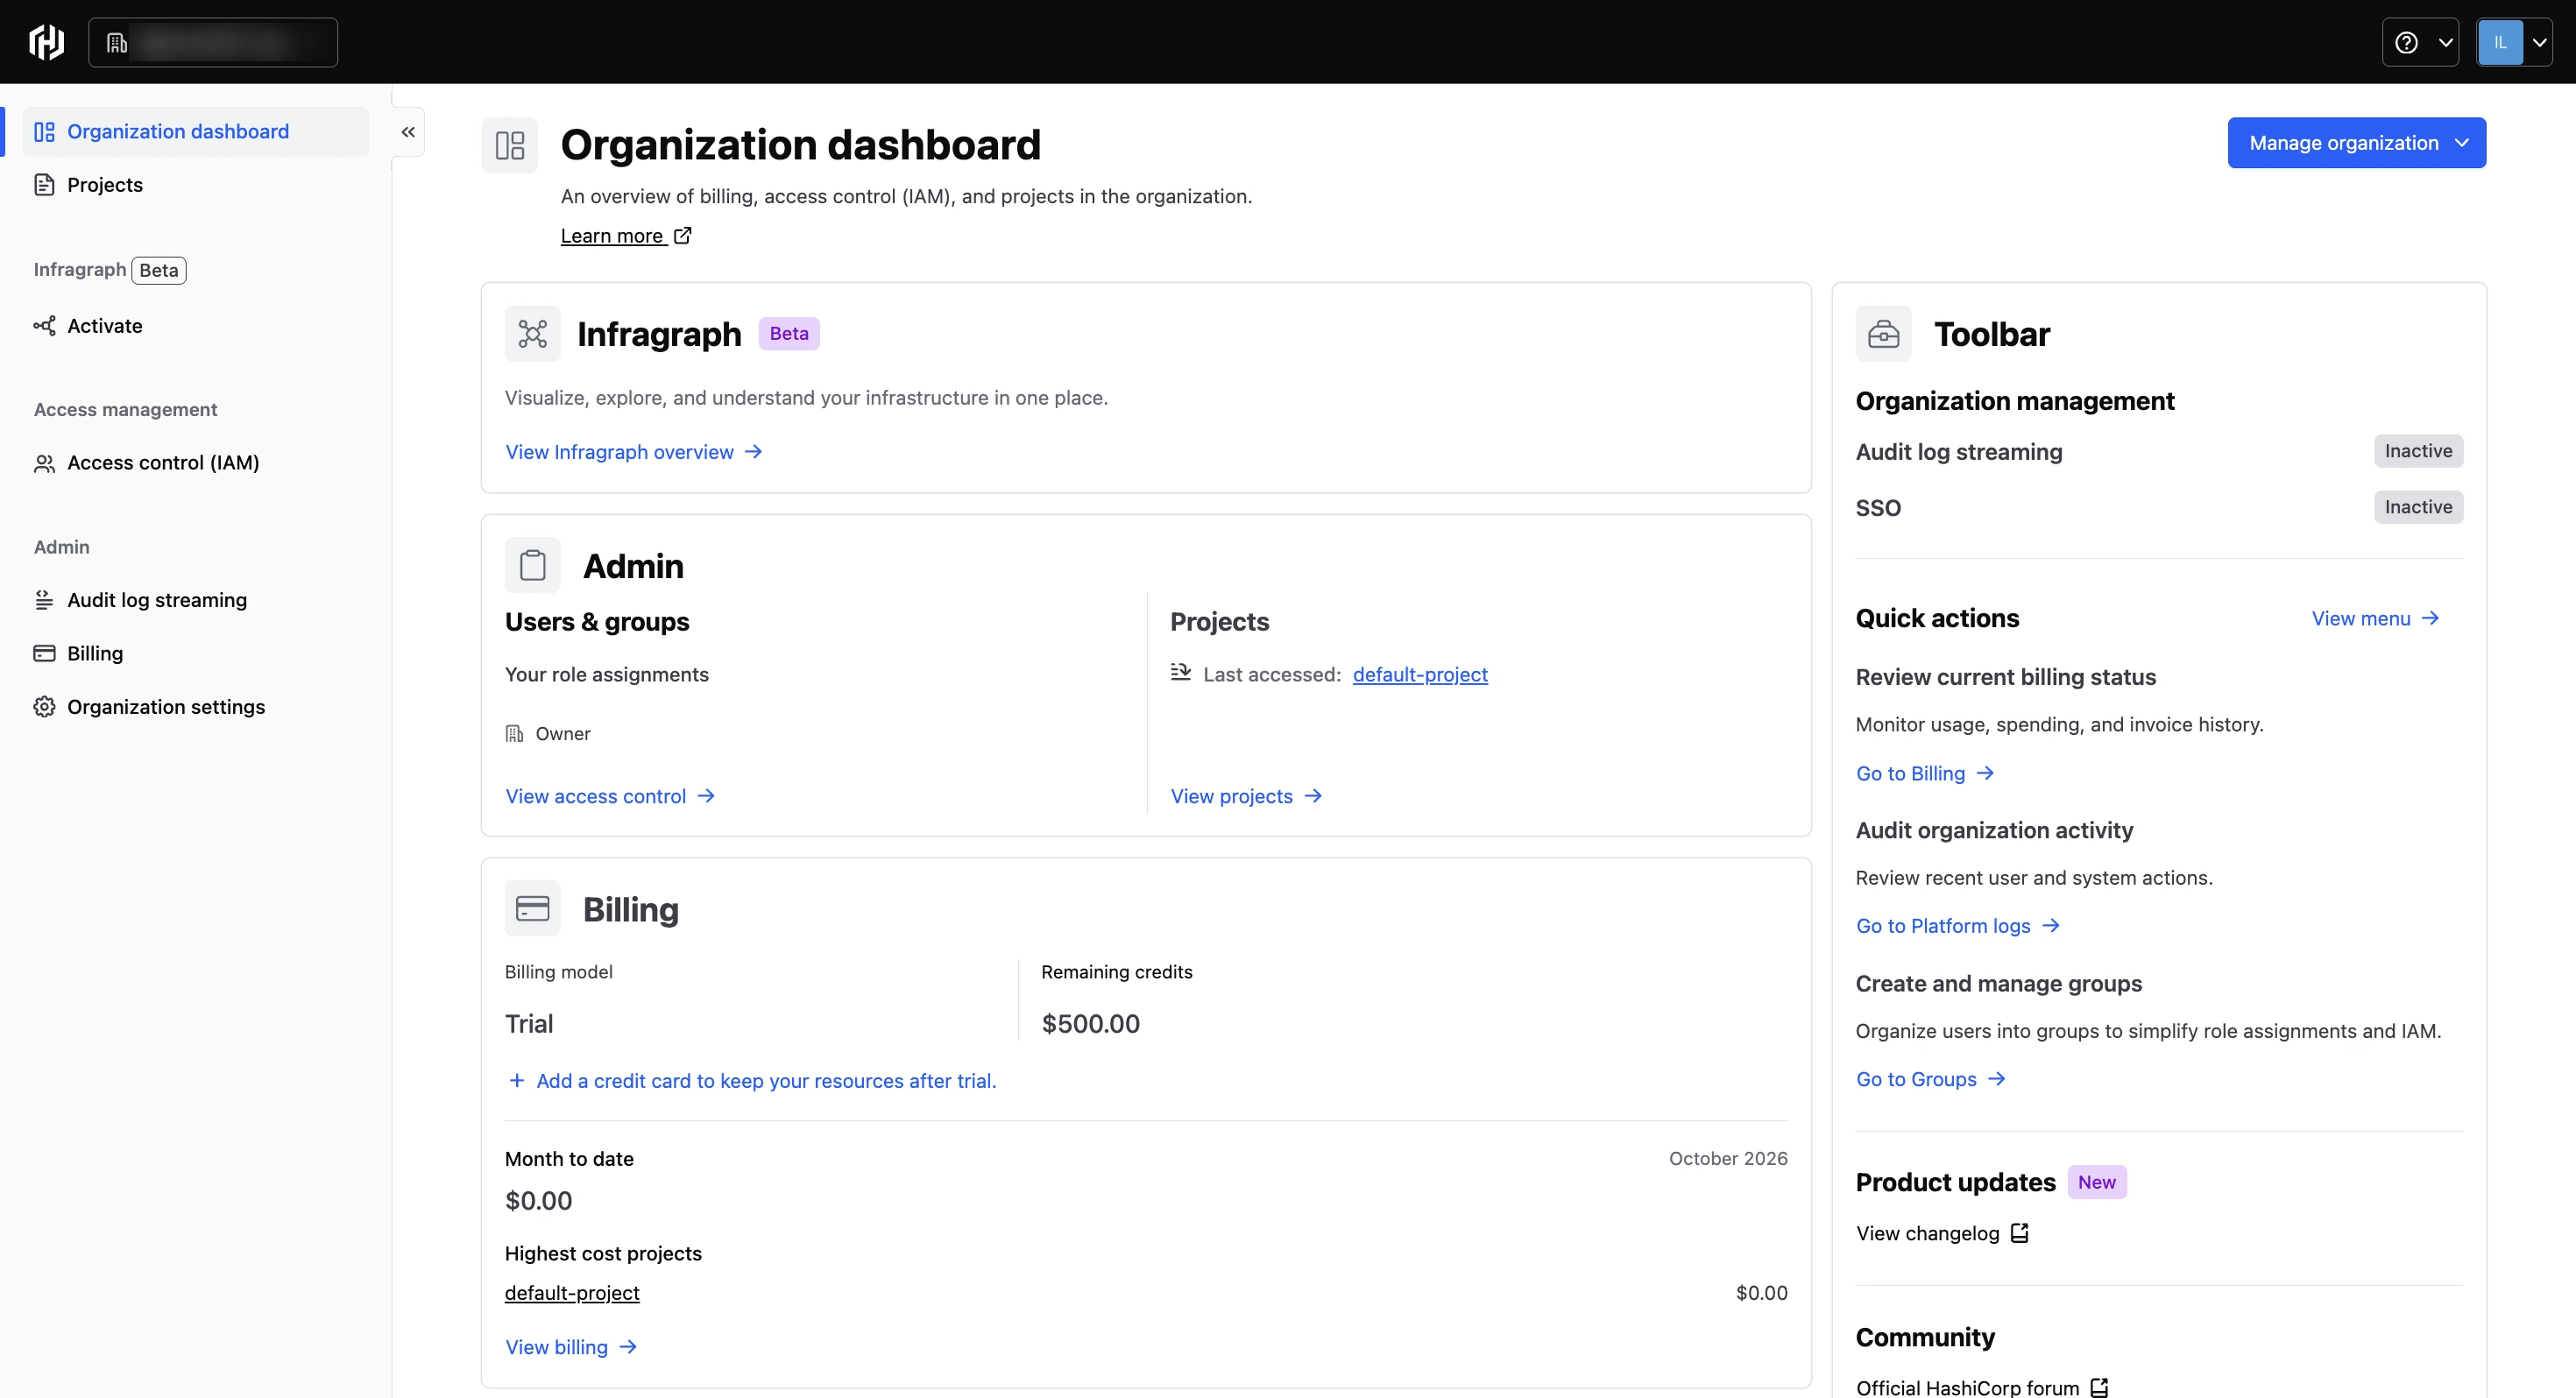Open Quick actions View menu link

point(2375,619)
